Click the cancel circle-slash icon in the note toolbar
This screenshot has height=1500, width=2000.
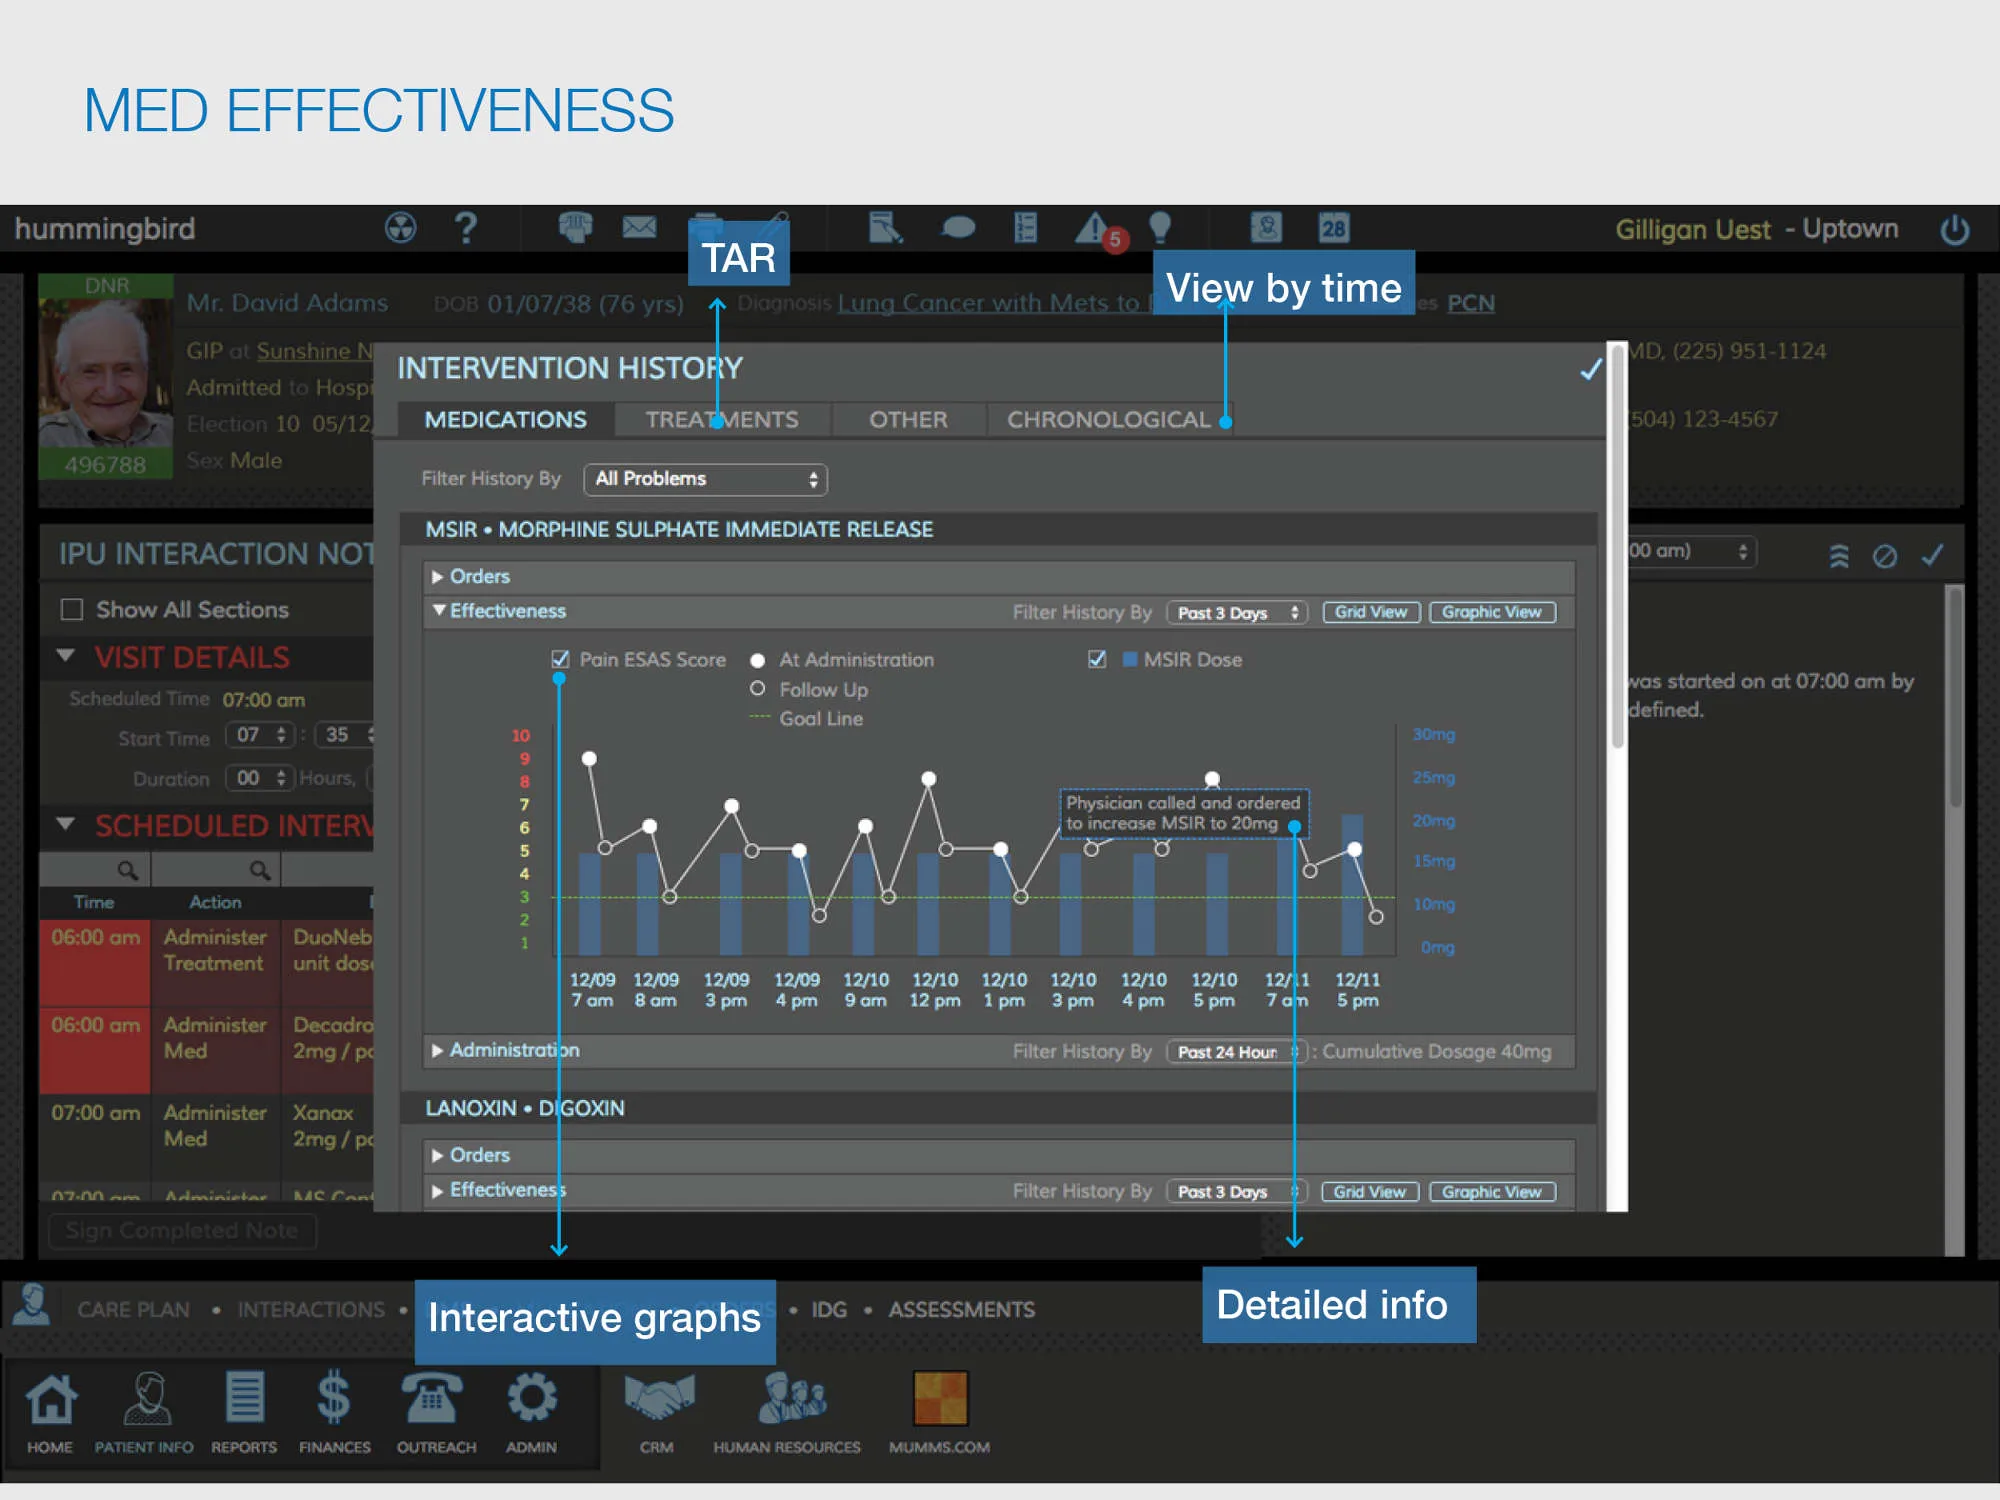coord(1885,556)
